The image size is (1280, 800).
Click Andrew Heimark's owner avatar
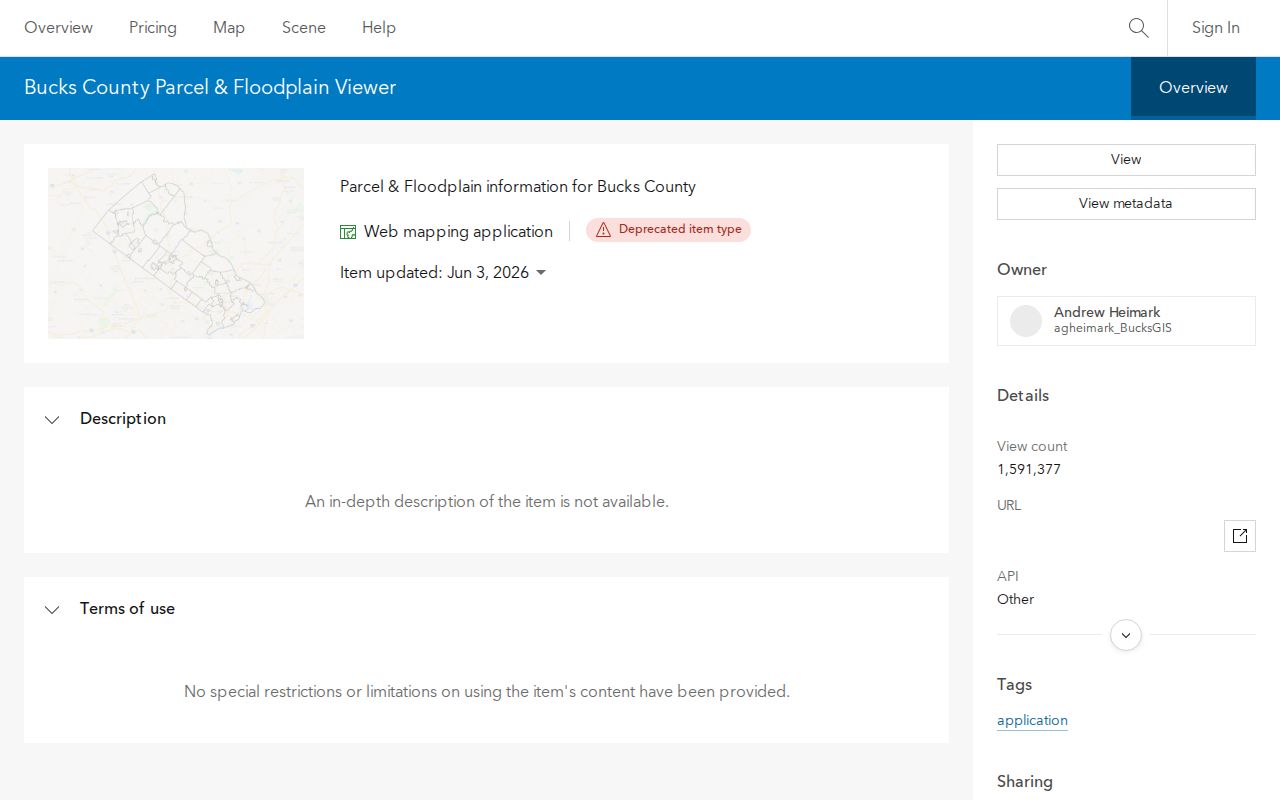click(1026, 321)
